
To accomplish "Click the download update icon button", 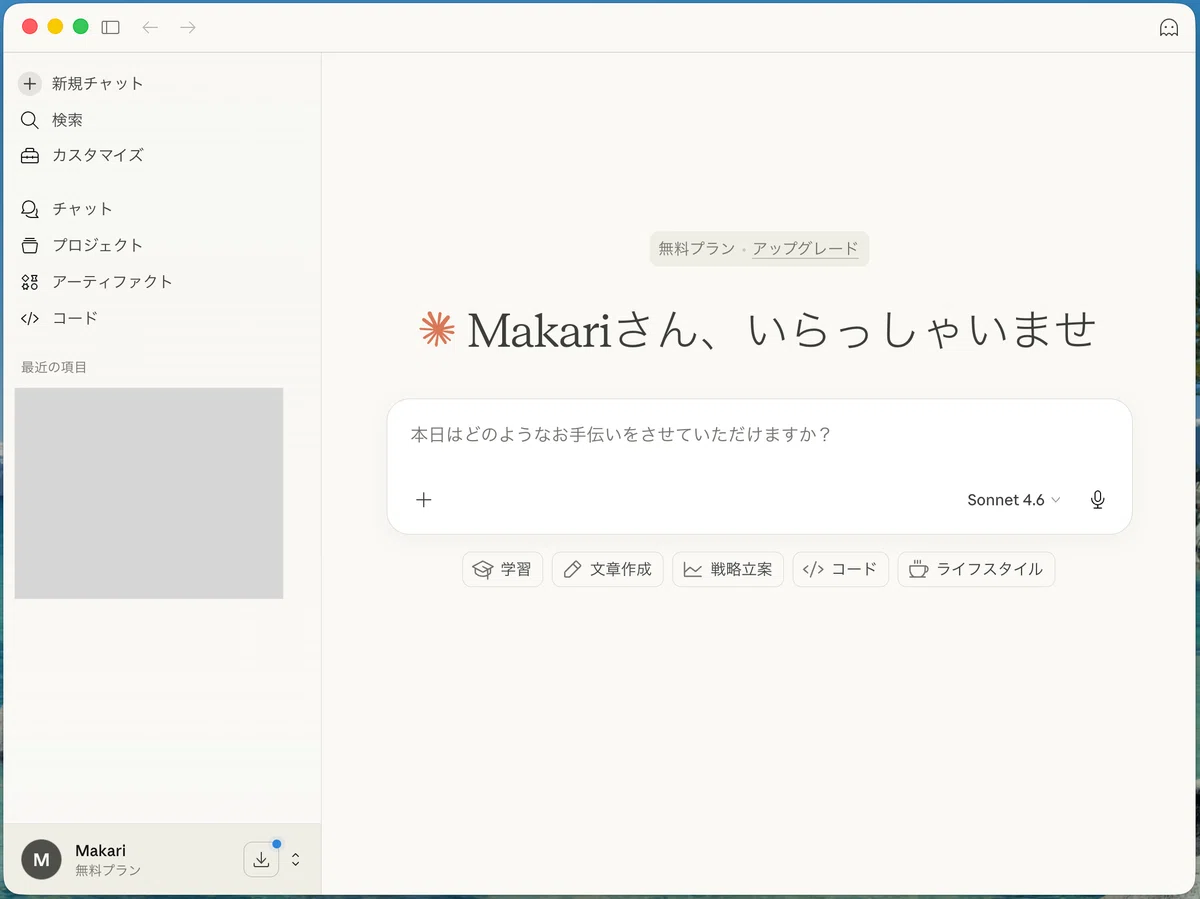I will [x=261, y=859].
